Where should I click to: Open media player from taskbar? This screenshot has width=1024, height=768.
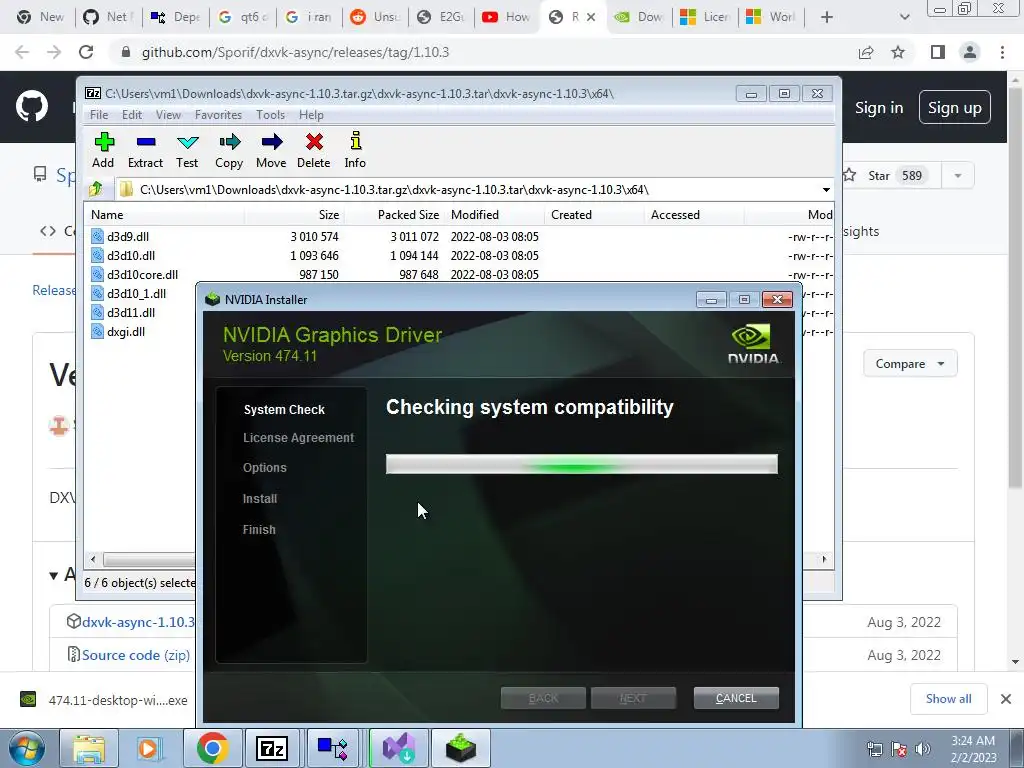click(149, 748)
